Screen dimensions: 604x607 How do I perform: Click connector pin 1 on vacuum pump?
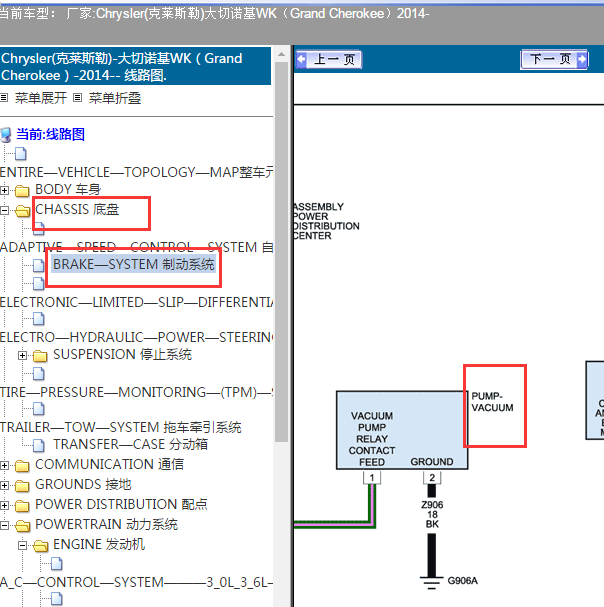pyautogui.click(x=372, y=478)
